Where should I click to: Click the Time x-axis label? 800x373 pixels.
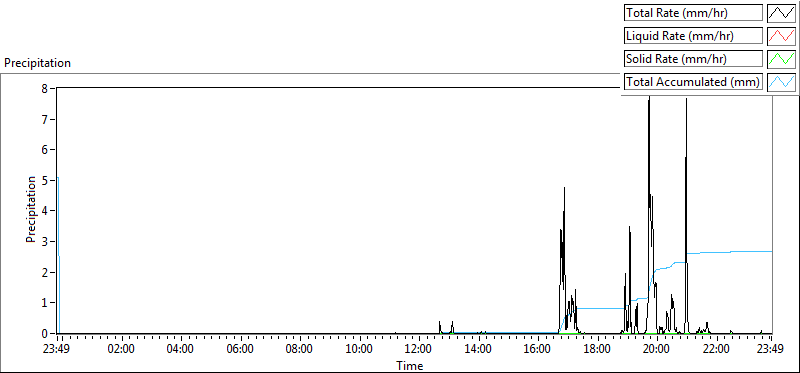(410, 365)
